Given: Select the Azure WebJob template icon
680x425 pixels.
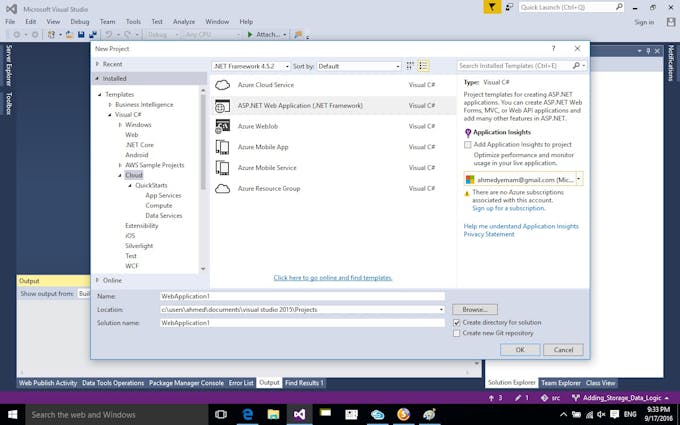Looking at the screenshot, I should click(x=222, y=126).
